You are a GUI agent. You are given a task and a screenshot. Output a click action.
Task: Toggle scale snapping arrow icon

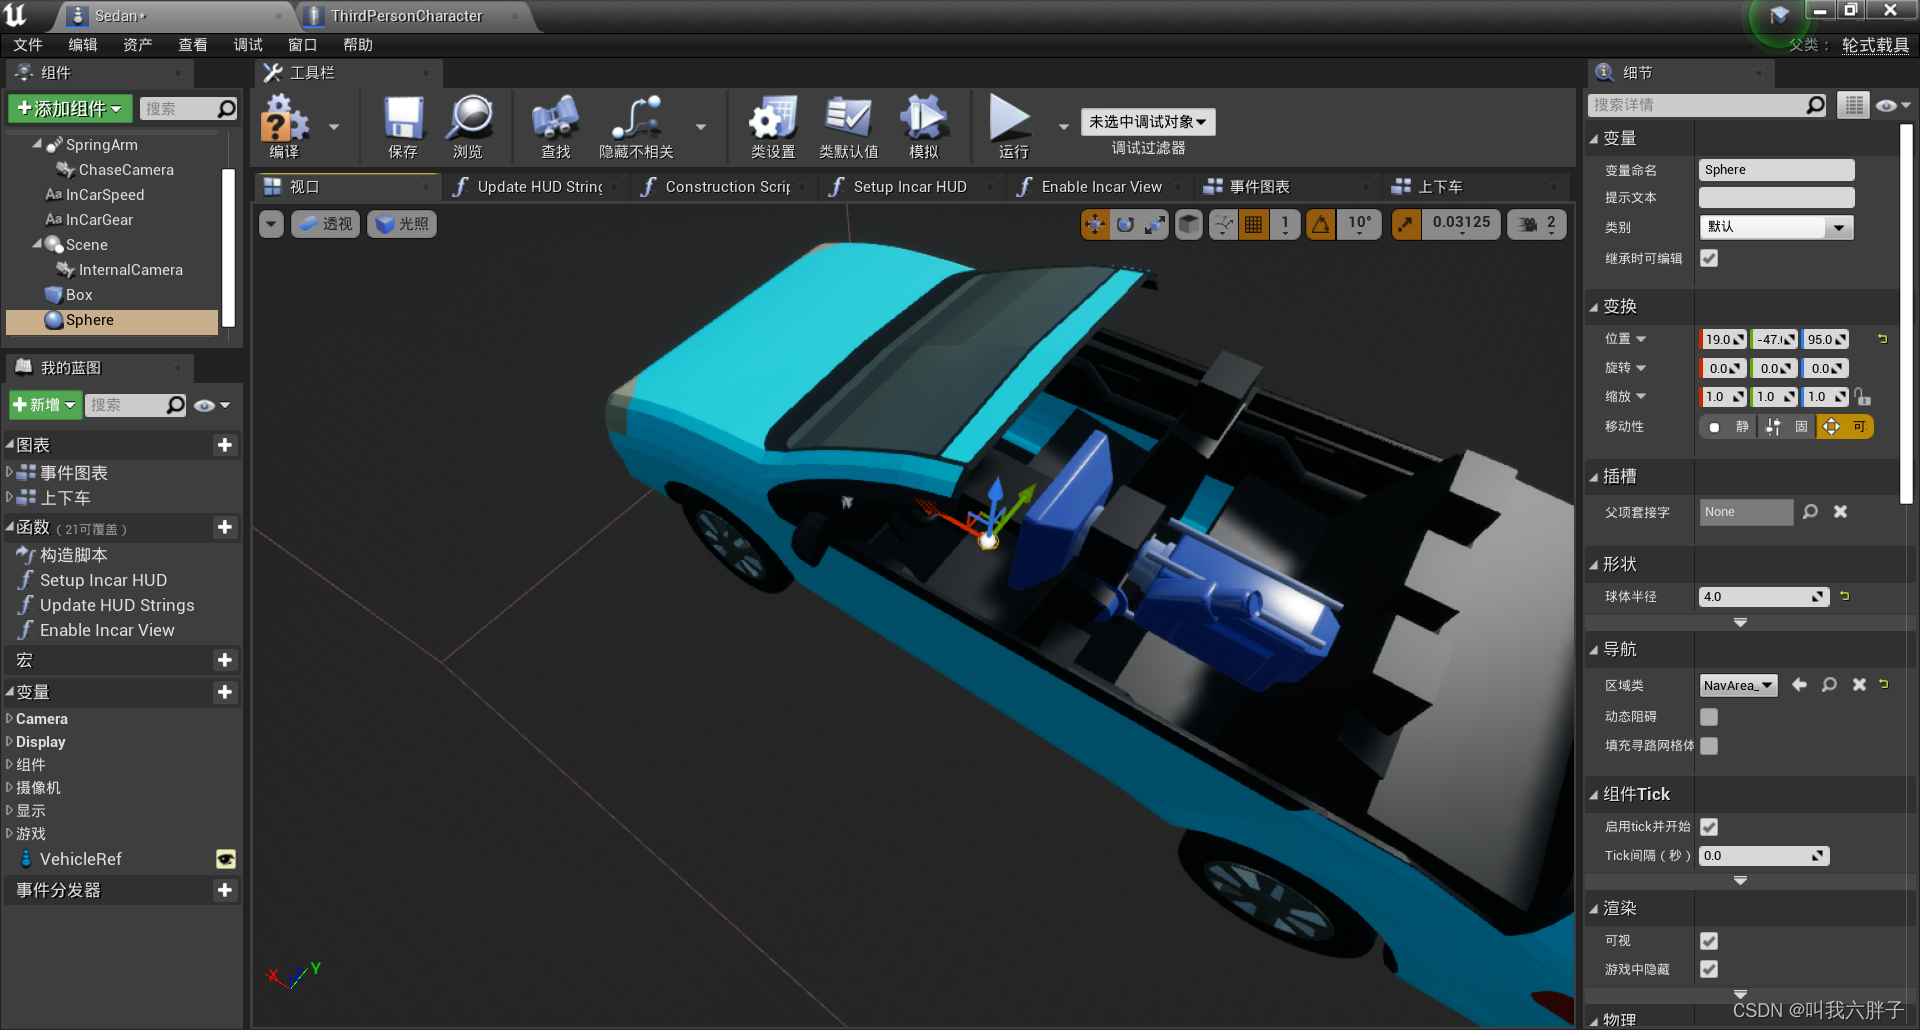[x=1406, y=224]
